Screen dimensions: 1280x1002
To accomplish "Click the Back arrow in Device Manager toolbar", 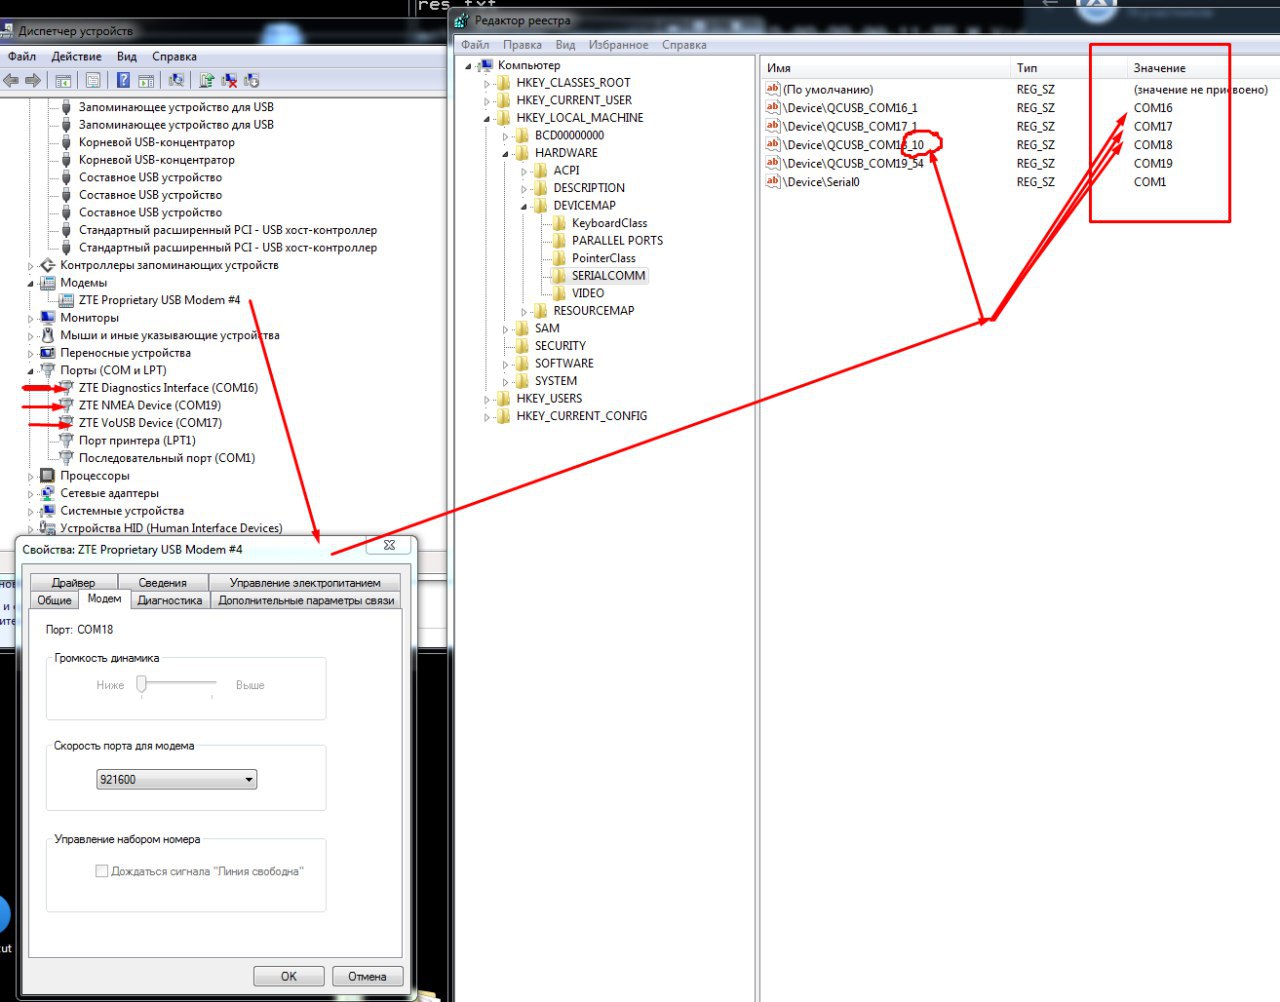I will tap(11, 80).
